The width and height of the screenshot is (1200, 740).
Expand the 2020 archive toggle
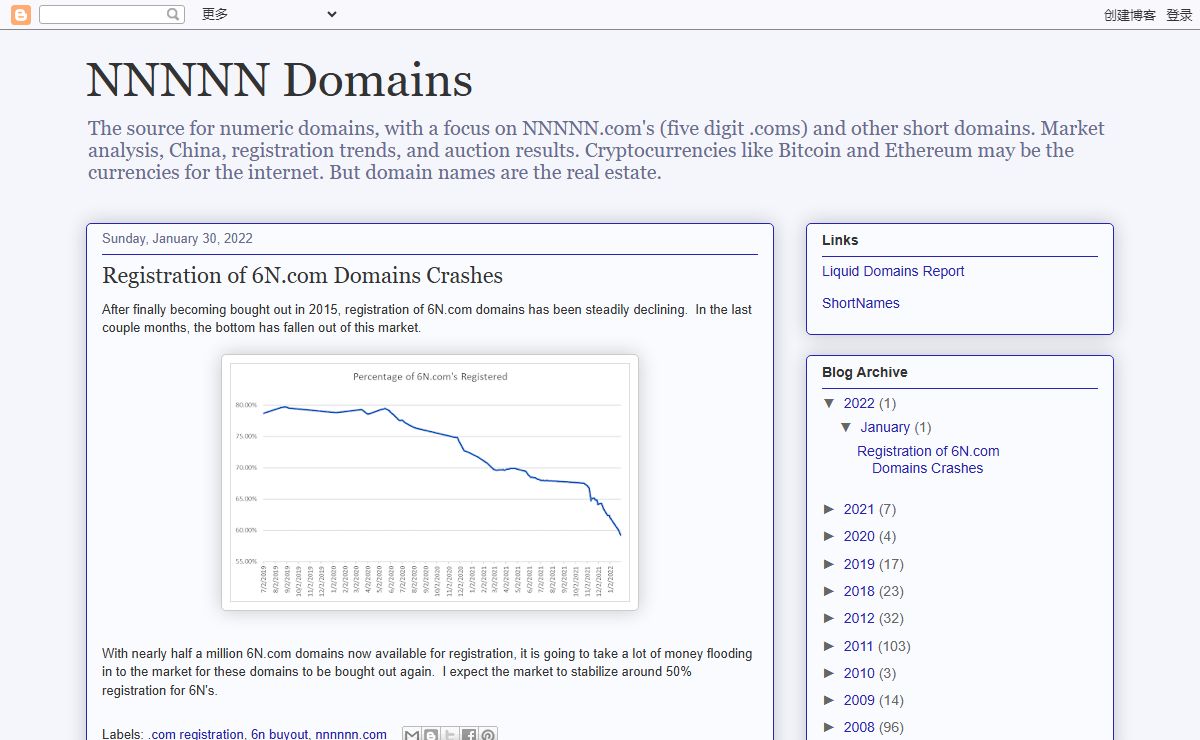(829, 536)
